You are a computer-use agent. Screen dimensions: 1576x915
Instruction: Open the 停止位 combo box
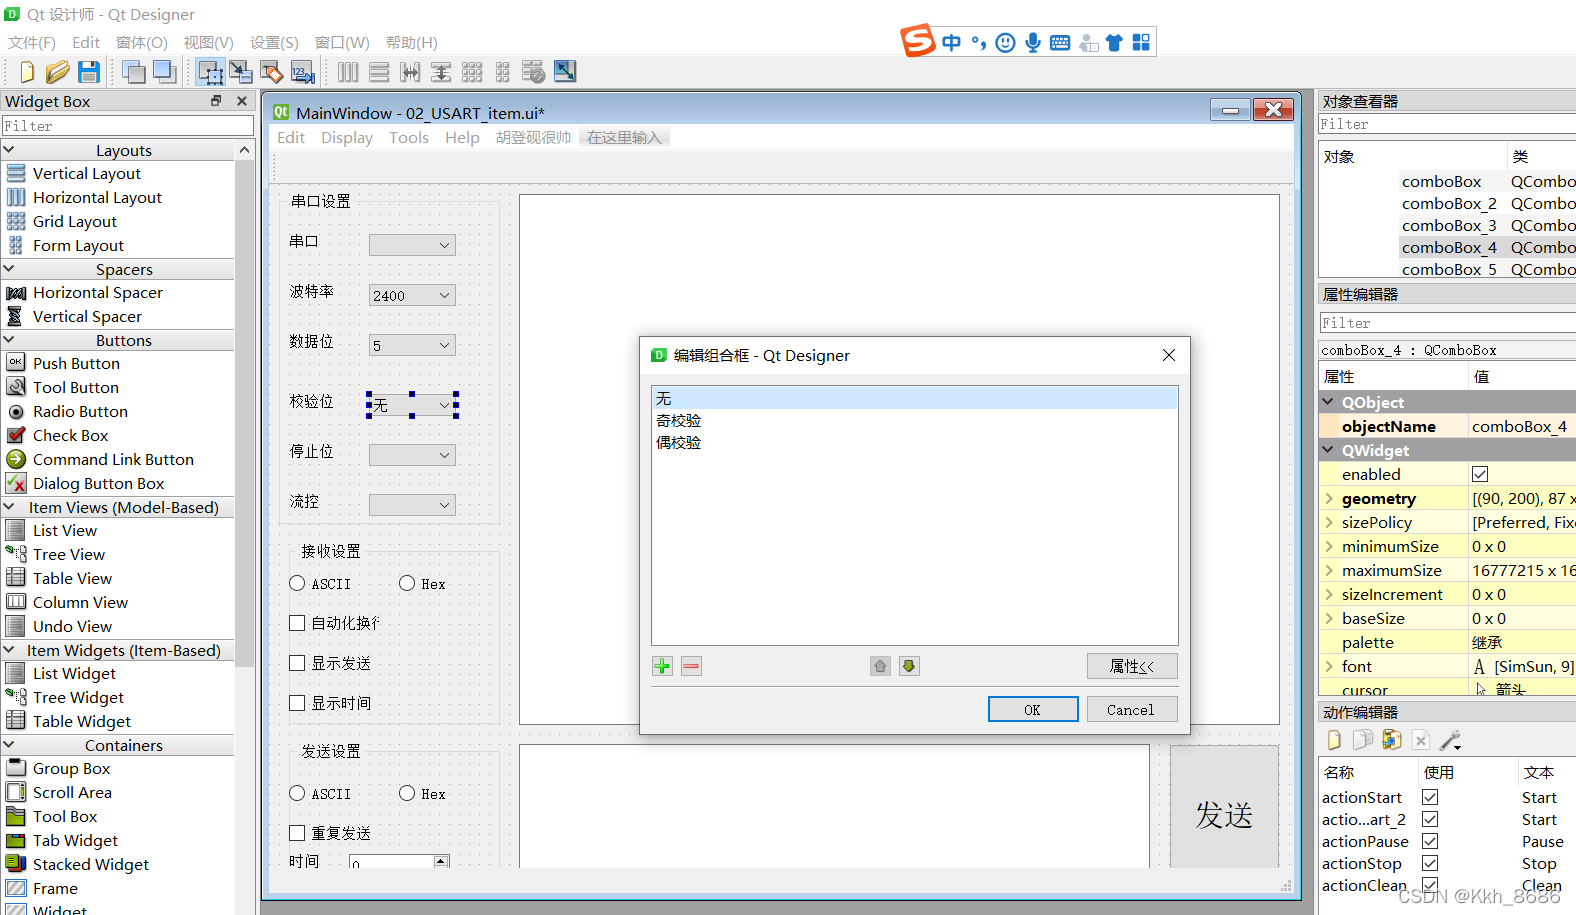(x=412, y=455)
